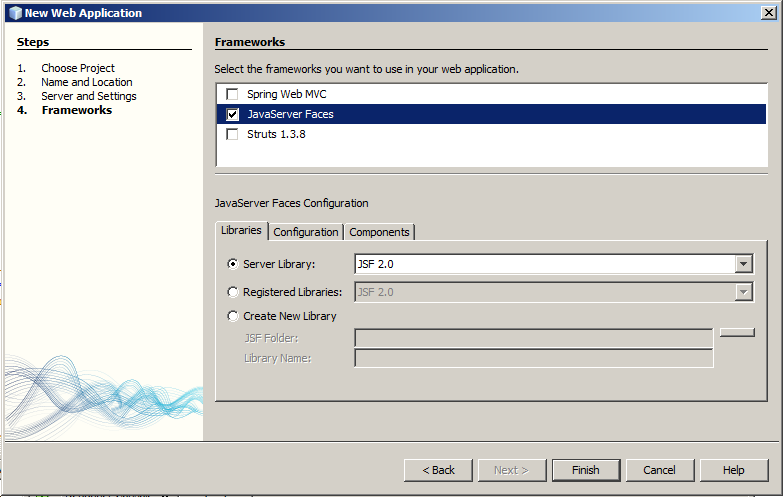The height and width of the screenshot is (497, 783).
Task: Open the Components tab
Action: [x=379, y=232]
